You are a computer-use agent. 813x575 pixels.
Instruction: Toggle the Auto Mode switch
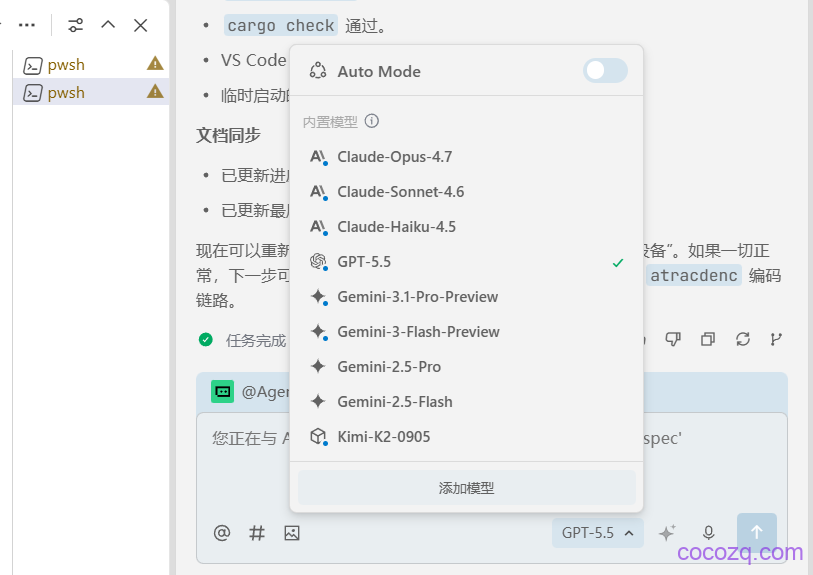pyautogui.click(x=605, y=71)
